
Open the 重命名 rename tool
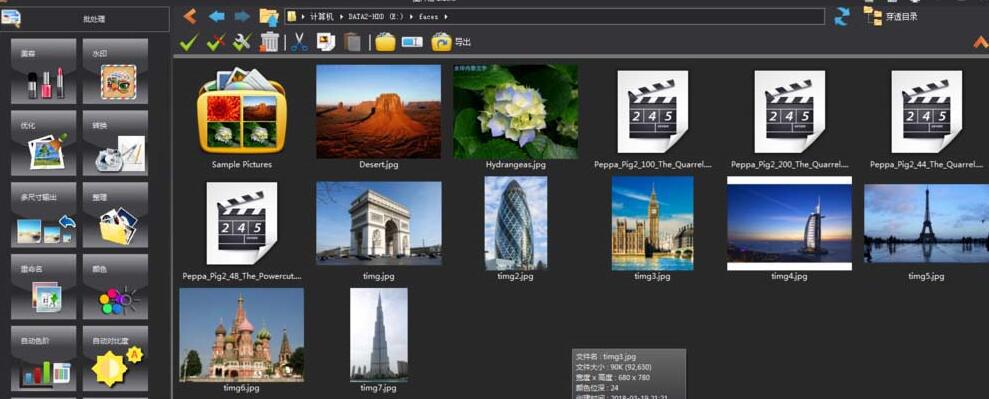44,287
